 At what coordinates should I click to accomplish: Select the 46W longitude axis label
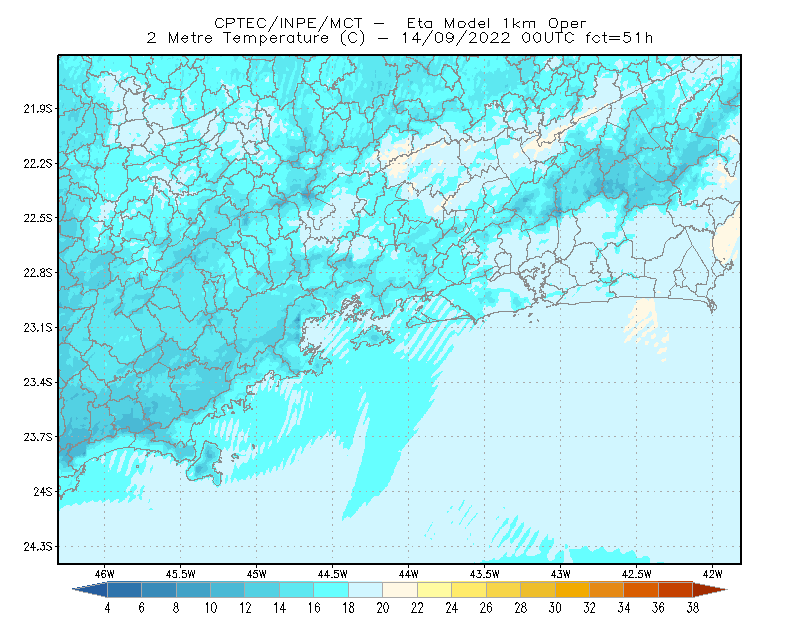pos(104,574)
